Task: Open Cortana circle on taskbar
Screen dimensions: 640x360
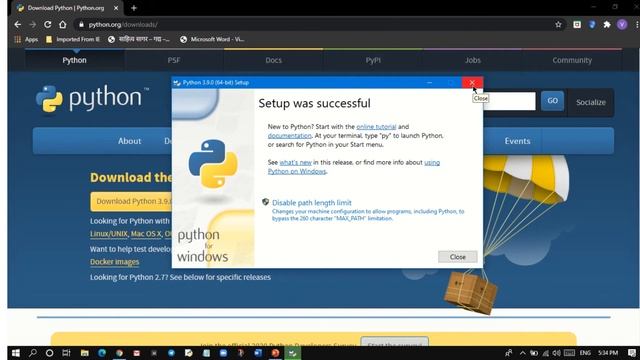Action: [49, 353]
